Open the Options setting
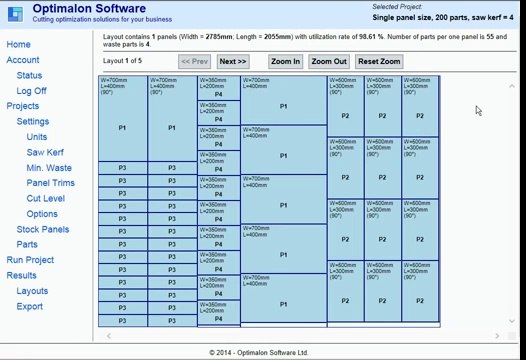Image resolution: width=526 pixels, height=360 pixels. point(42,214)
